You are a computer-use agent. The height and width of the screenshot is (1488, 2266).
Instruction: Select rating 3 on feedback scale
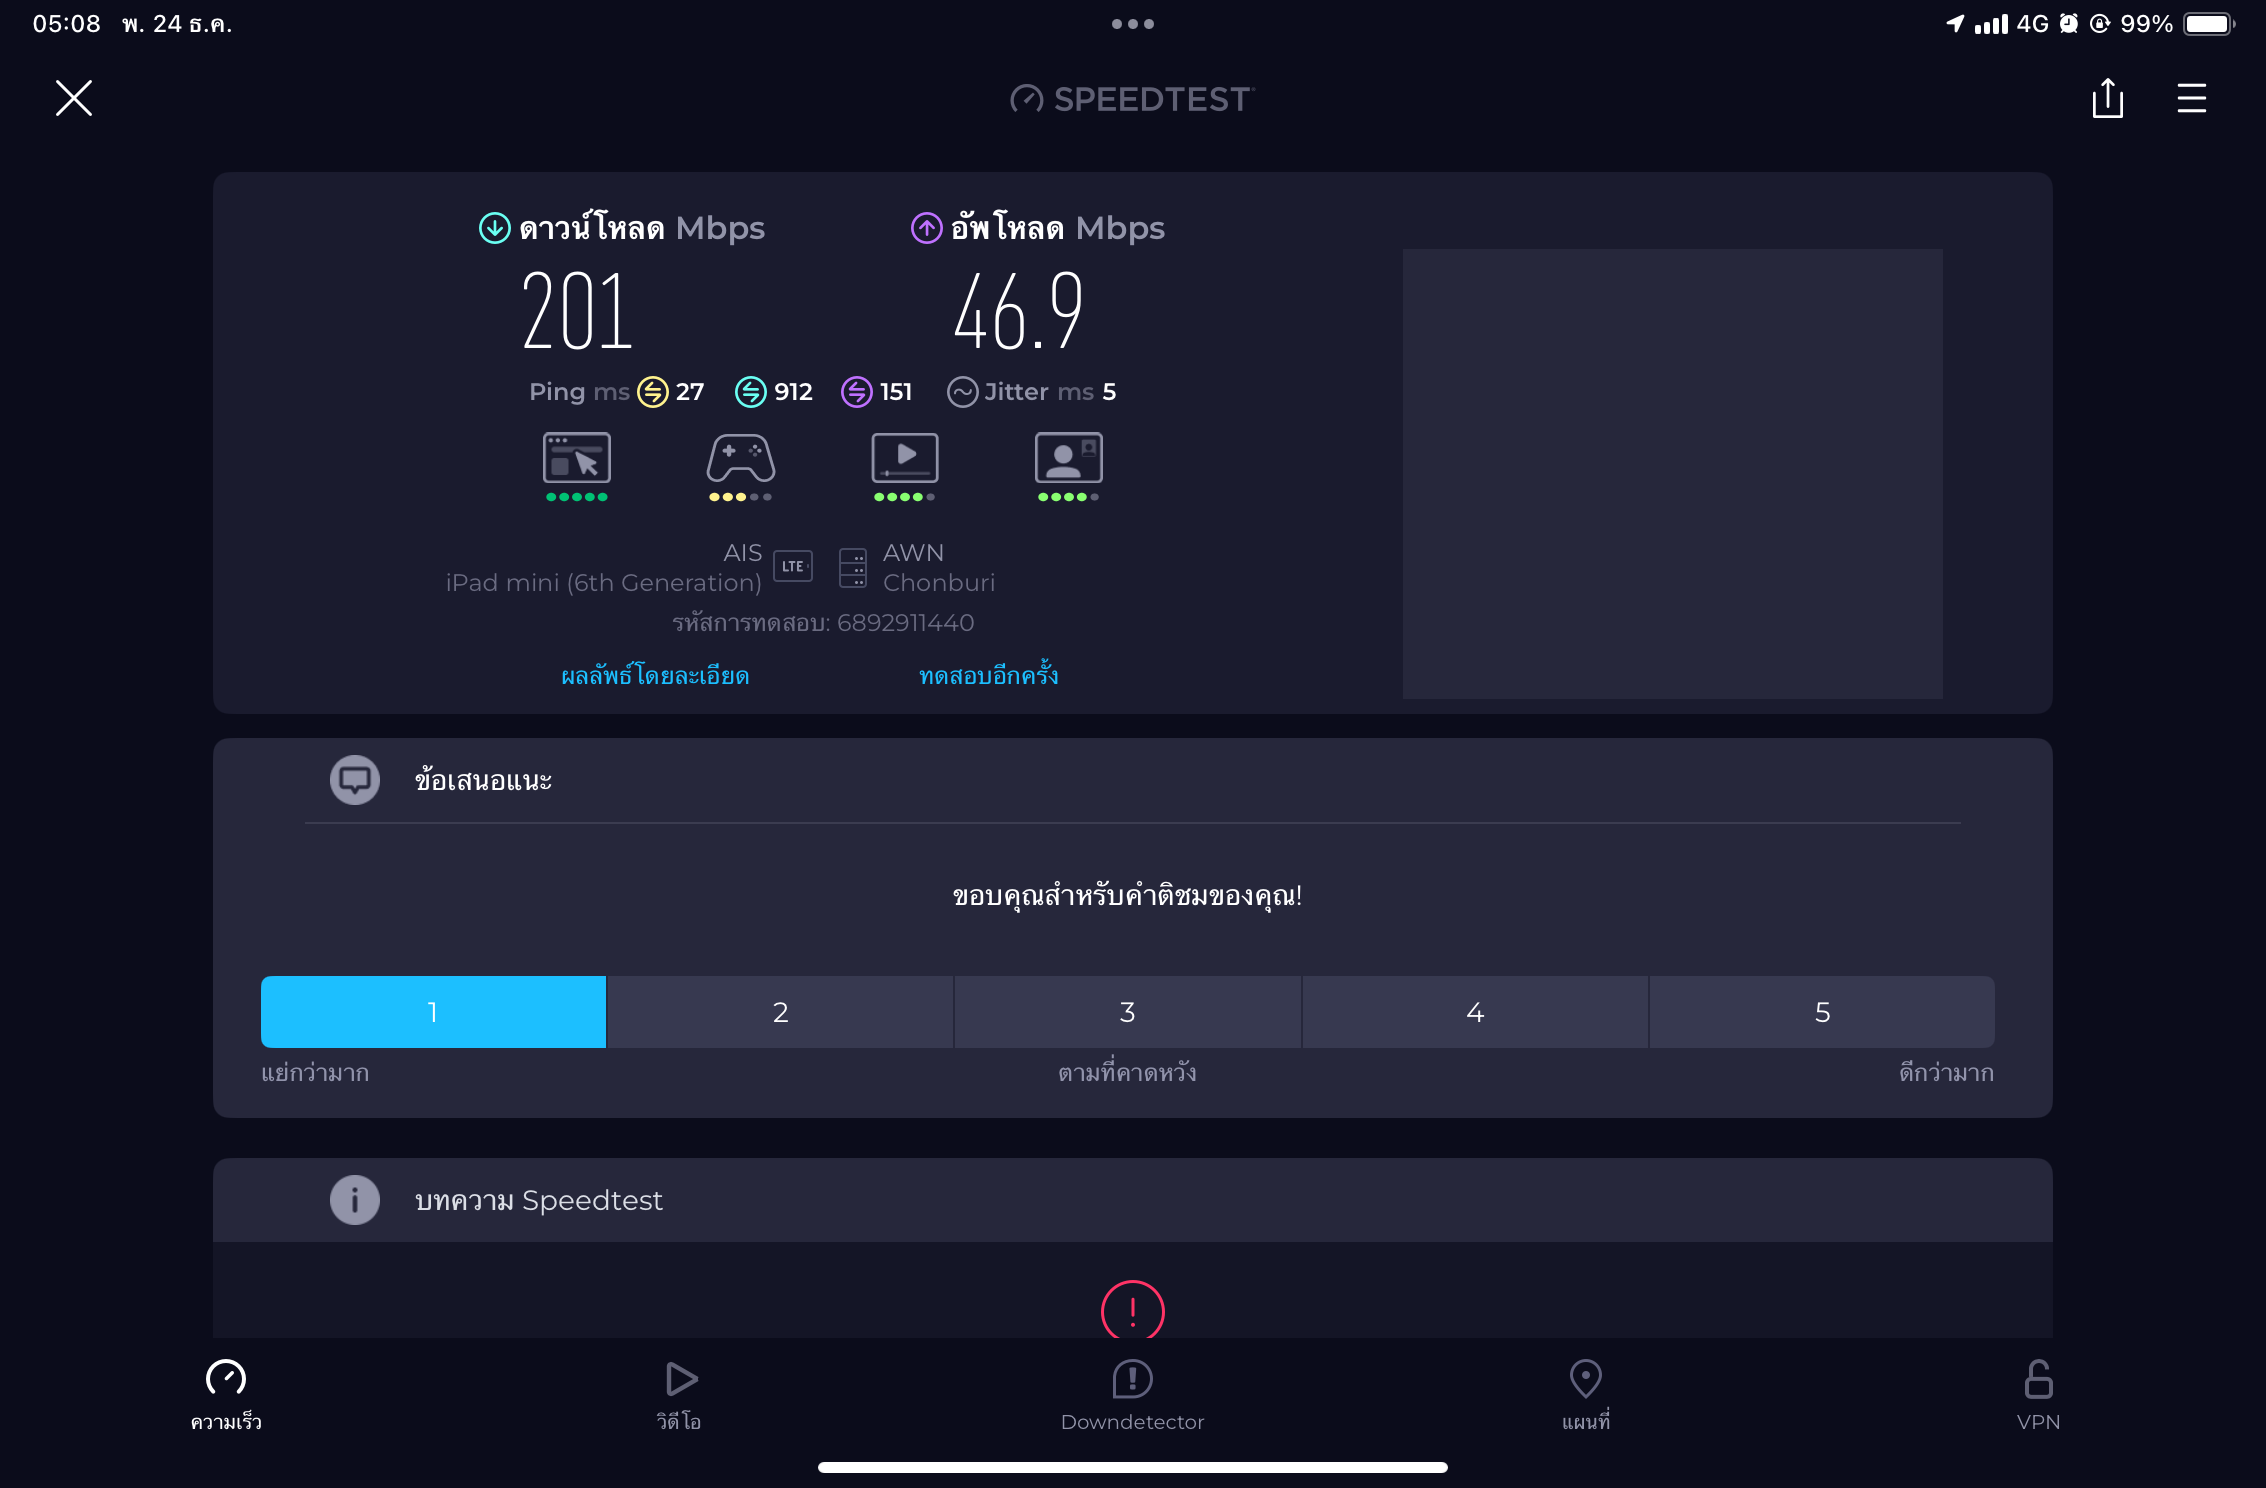[1127, 1012]
